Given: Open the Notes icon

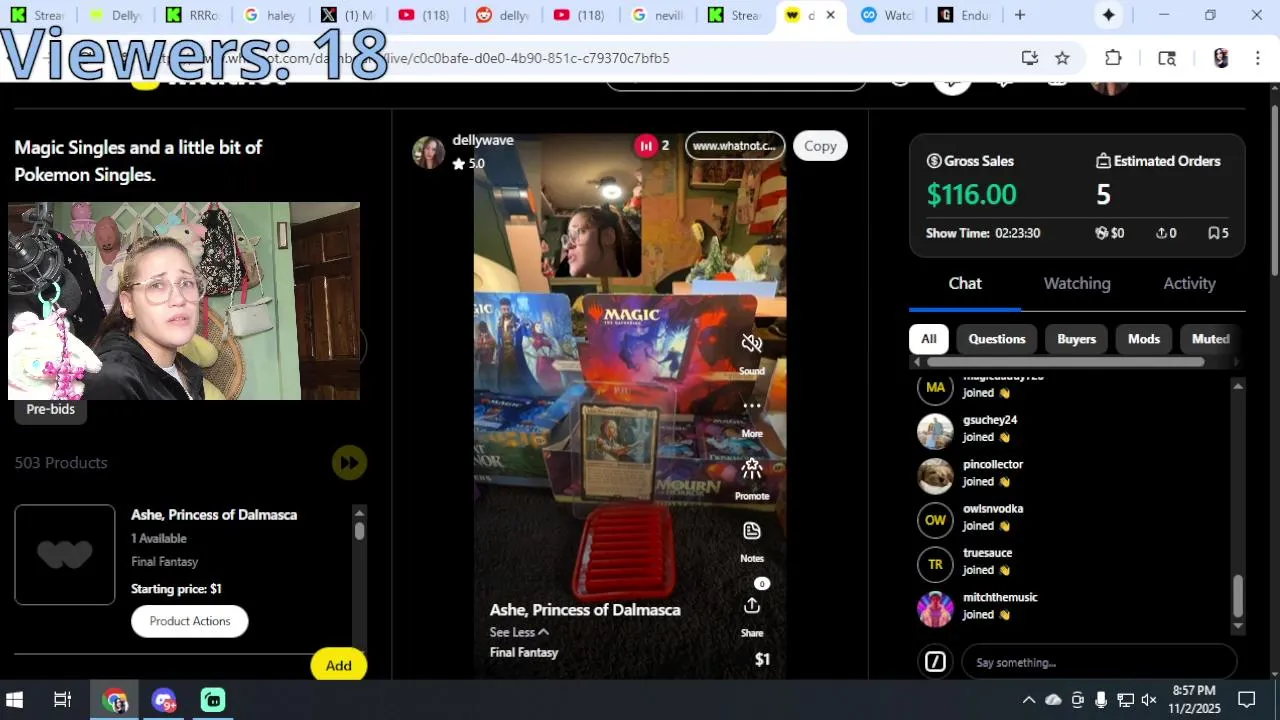Looking at the screenshot, I should coord(752,530).
